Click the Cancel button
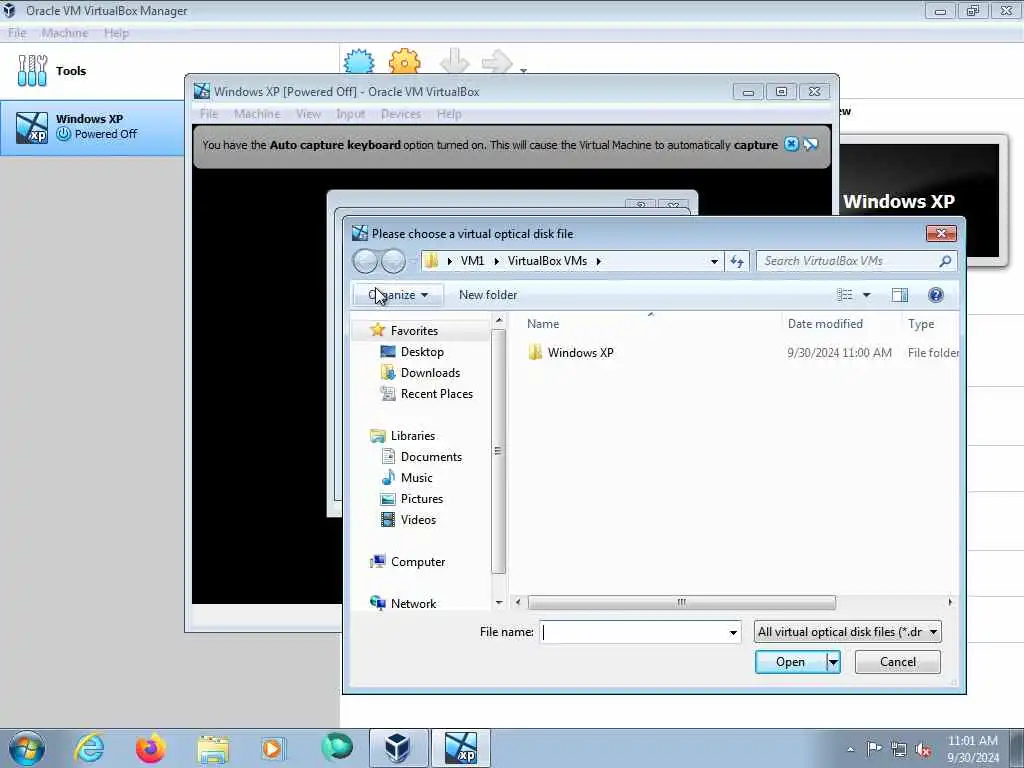Image resolution: width=1024 pixels, height=768 pixels. pos(898,662)
